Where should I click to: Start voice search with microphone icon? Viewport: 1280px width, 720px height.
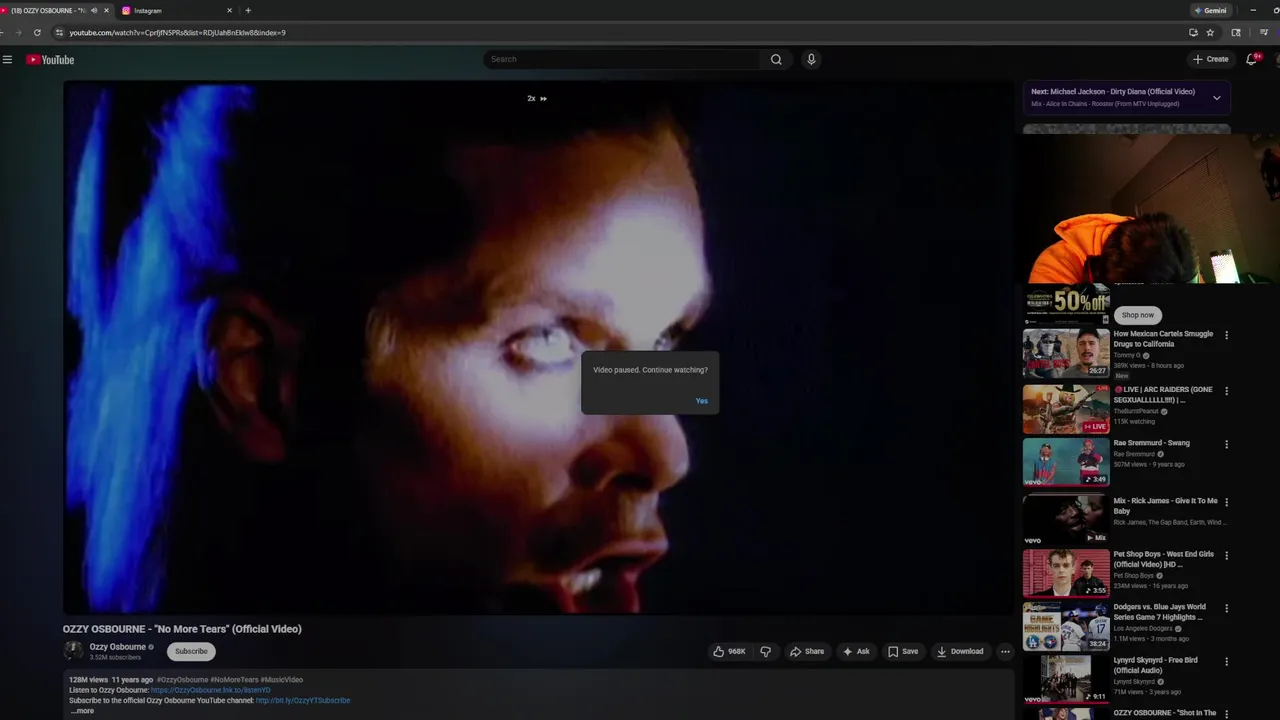coord(811,59)
